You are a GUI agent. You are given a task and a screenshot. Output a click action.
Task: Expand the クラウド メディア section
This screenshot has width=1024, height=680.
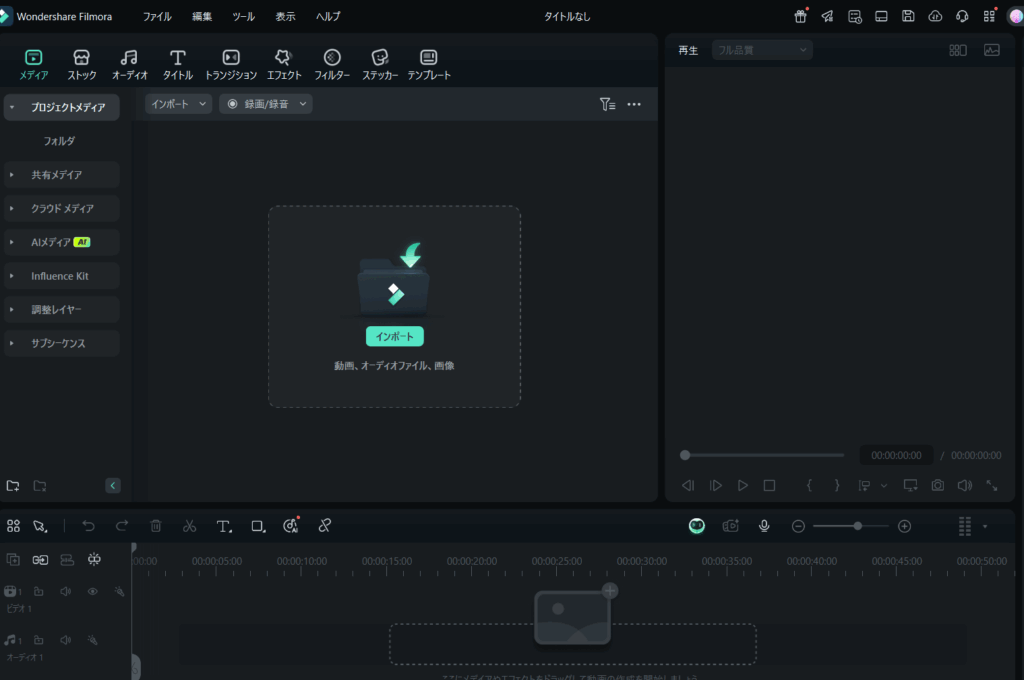[x=12, y=208]
